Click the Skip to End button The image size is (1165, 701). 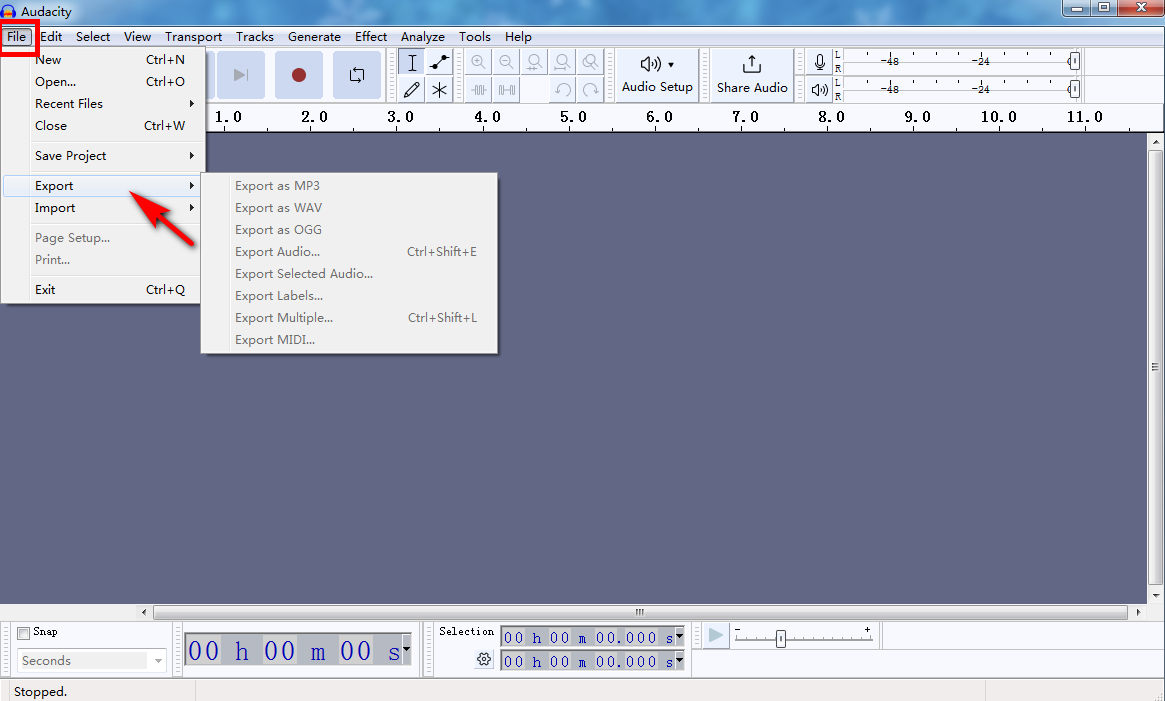point(240,74)
